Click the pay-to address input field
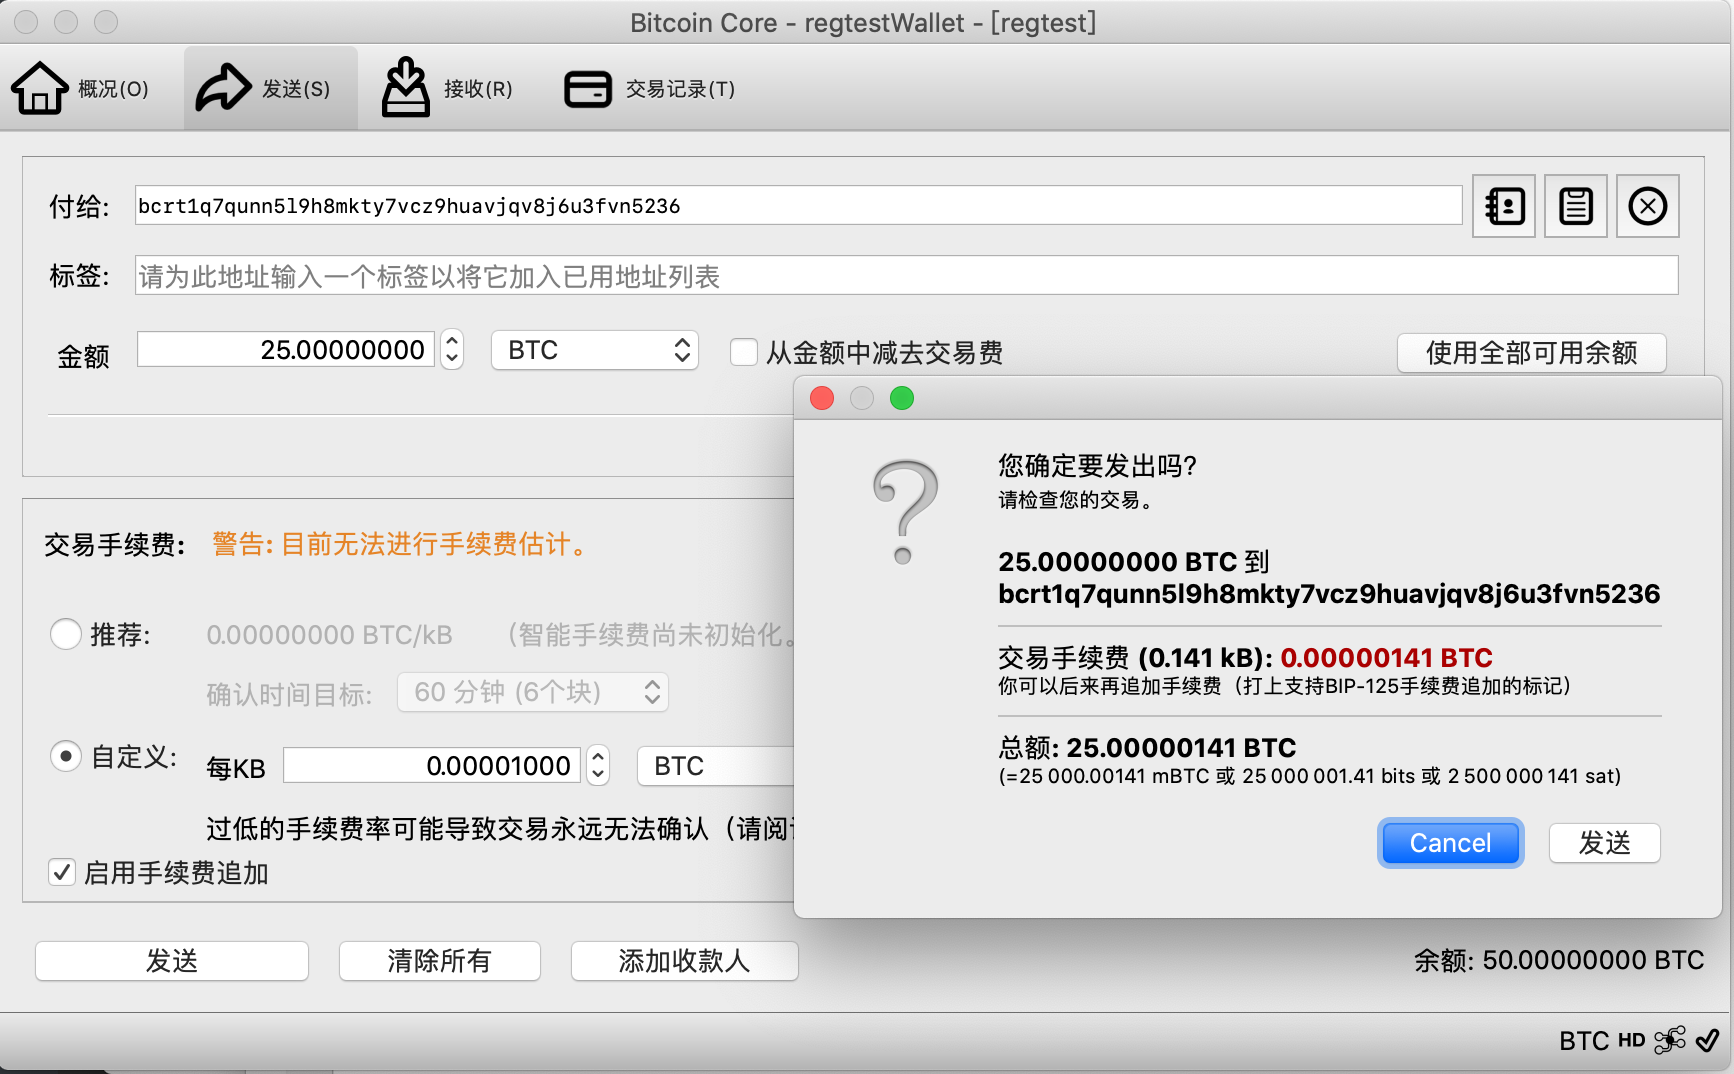The image size is (1734, 1074). pyautogui.click(x=798, y=206)
